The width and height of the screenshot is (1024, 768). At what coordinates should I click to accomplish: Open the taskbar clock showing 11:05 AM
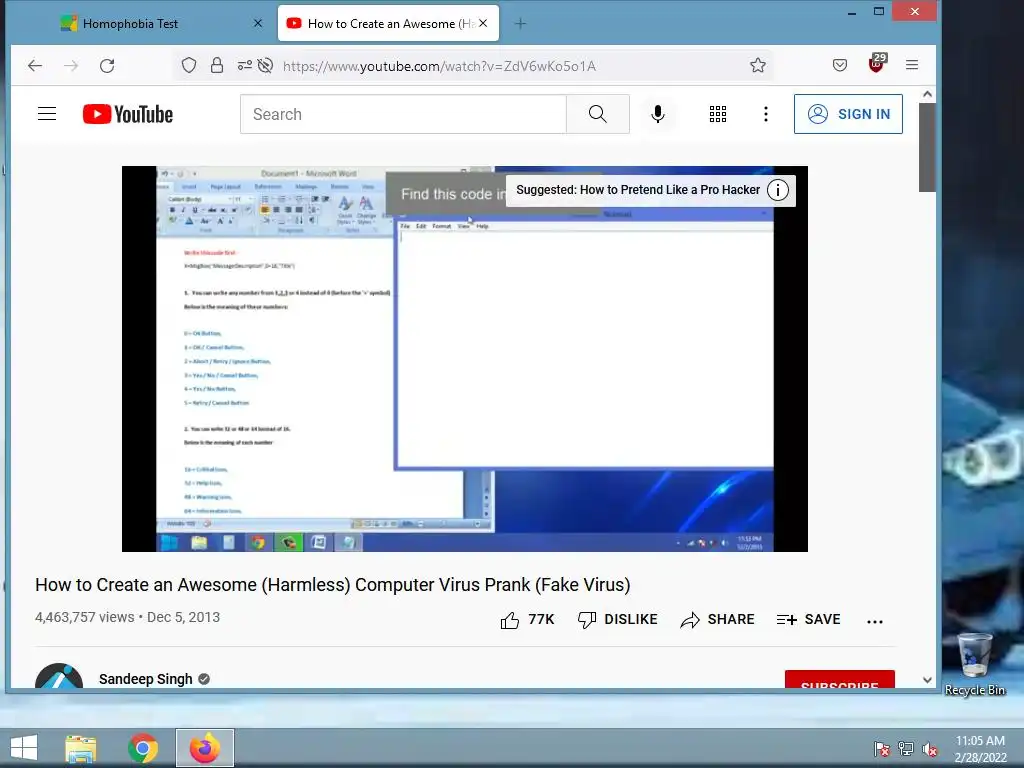(980, 749)
